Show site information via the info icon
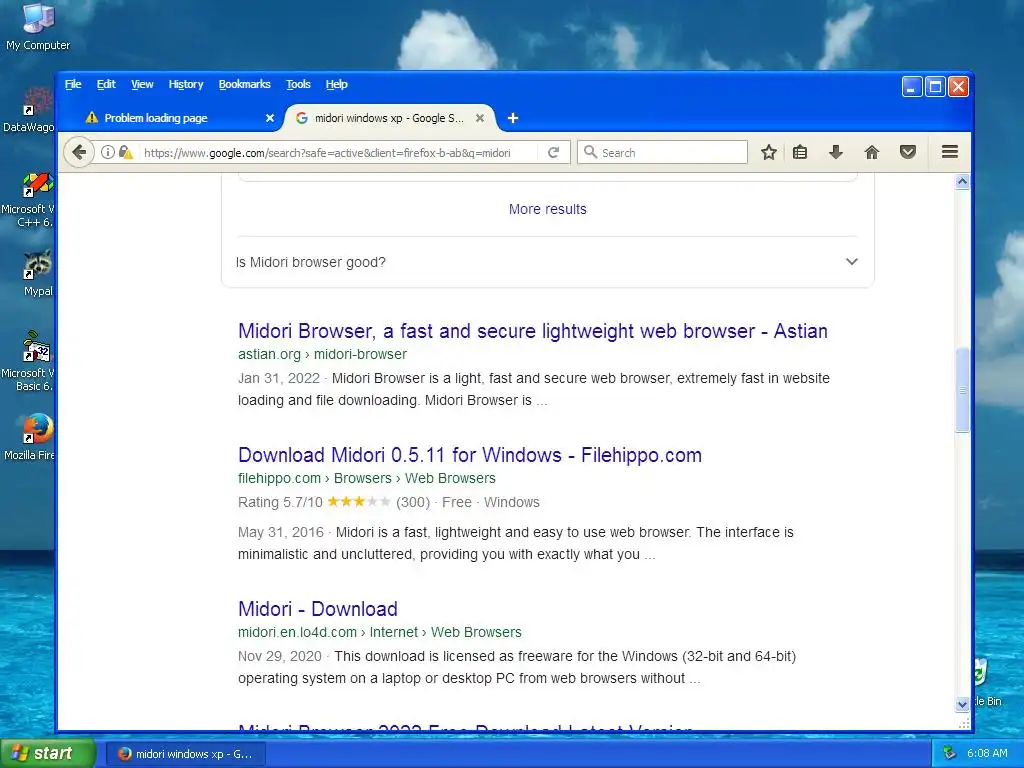The image size is (1024, 768). tap(107, 152)
